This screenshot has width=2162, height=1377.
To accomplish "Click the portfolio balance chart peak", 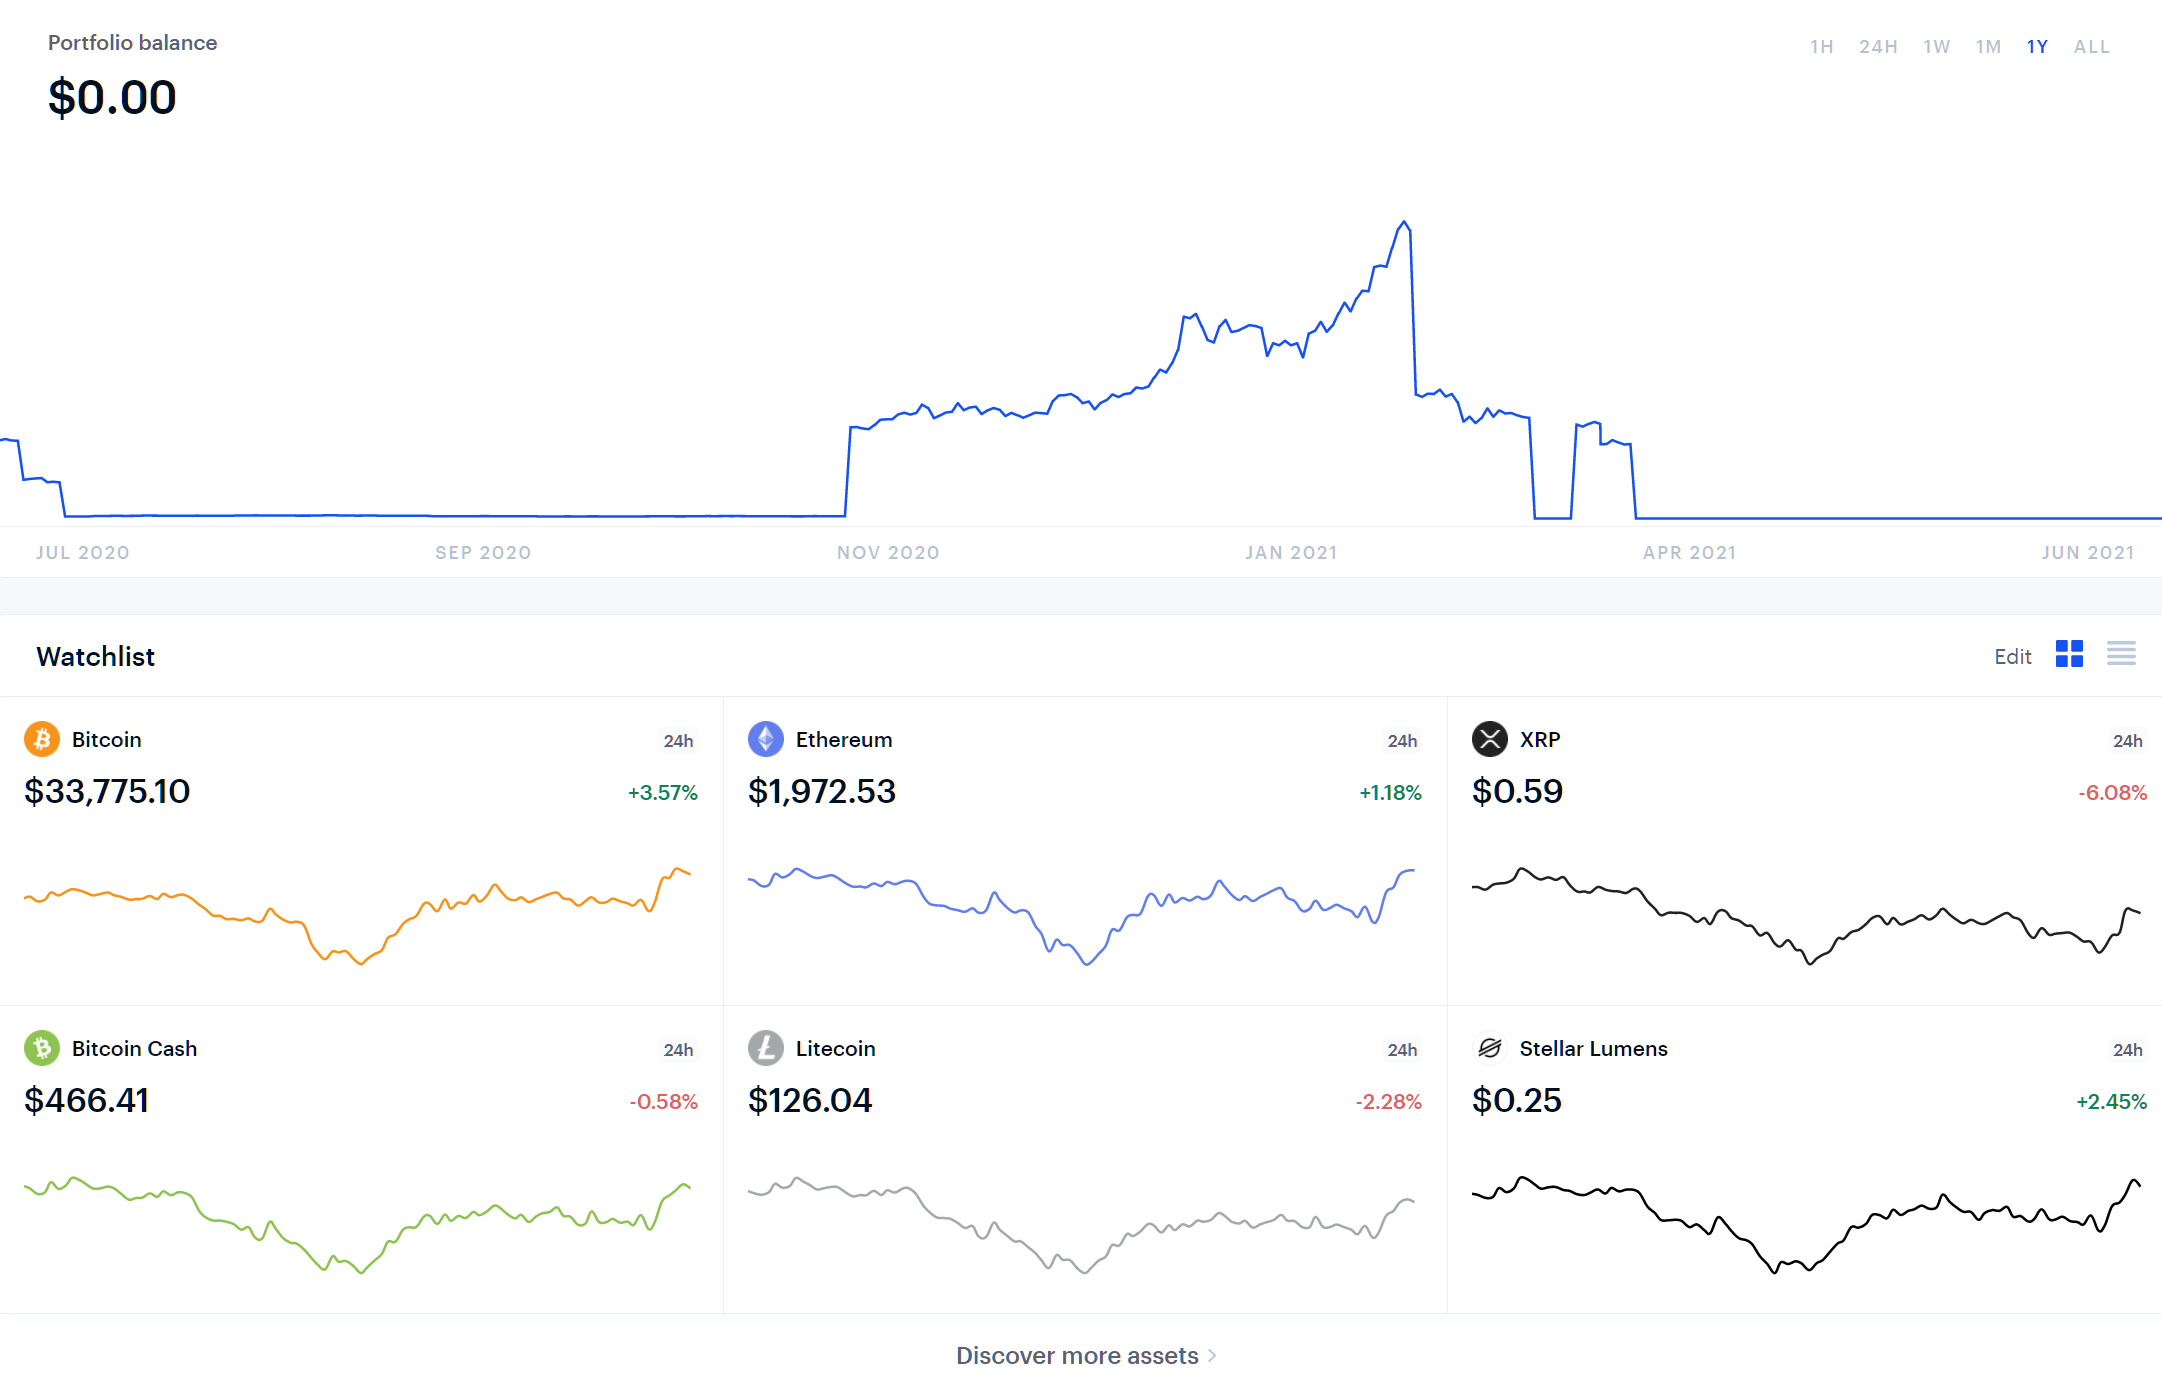I will point(1404,223).
